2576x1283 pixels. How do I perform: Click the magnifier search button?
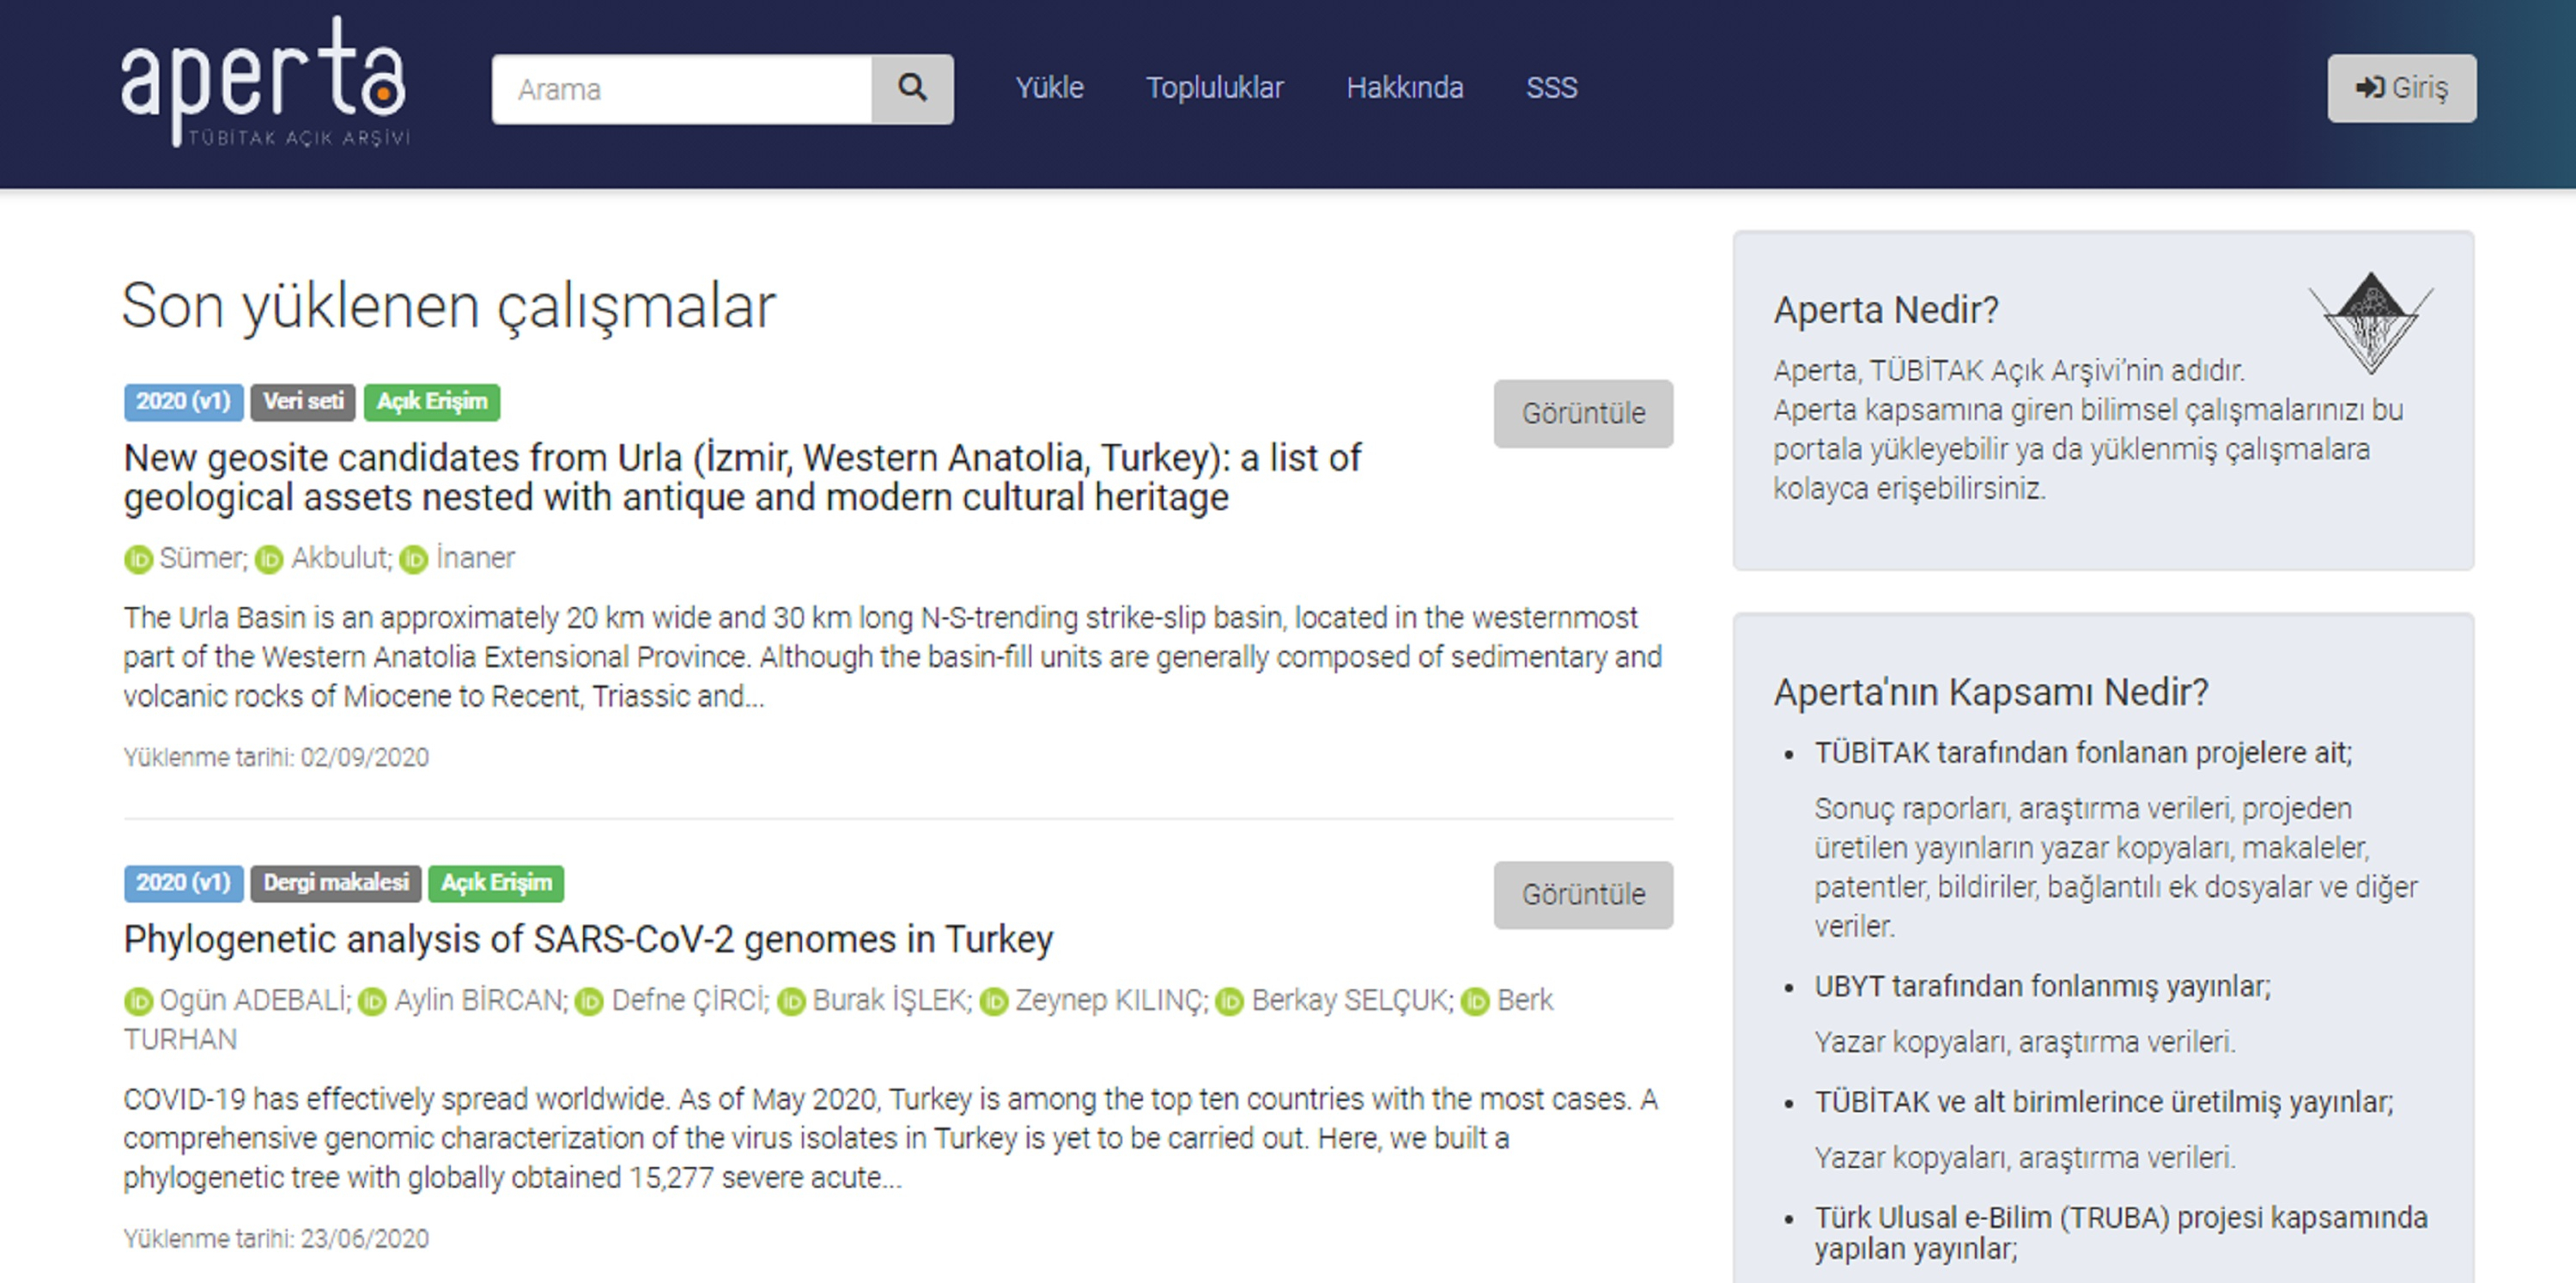(912, 89)
